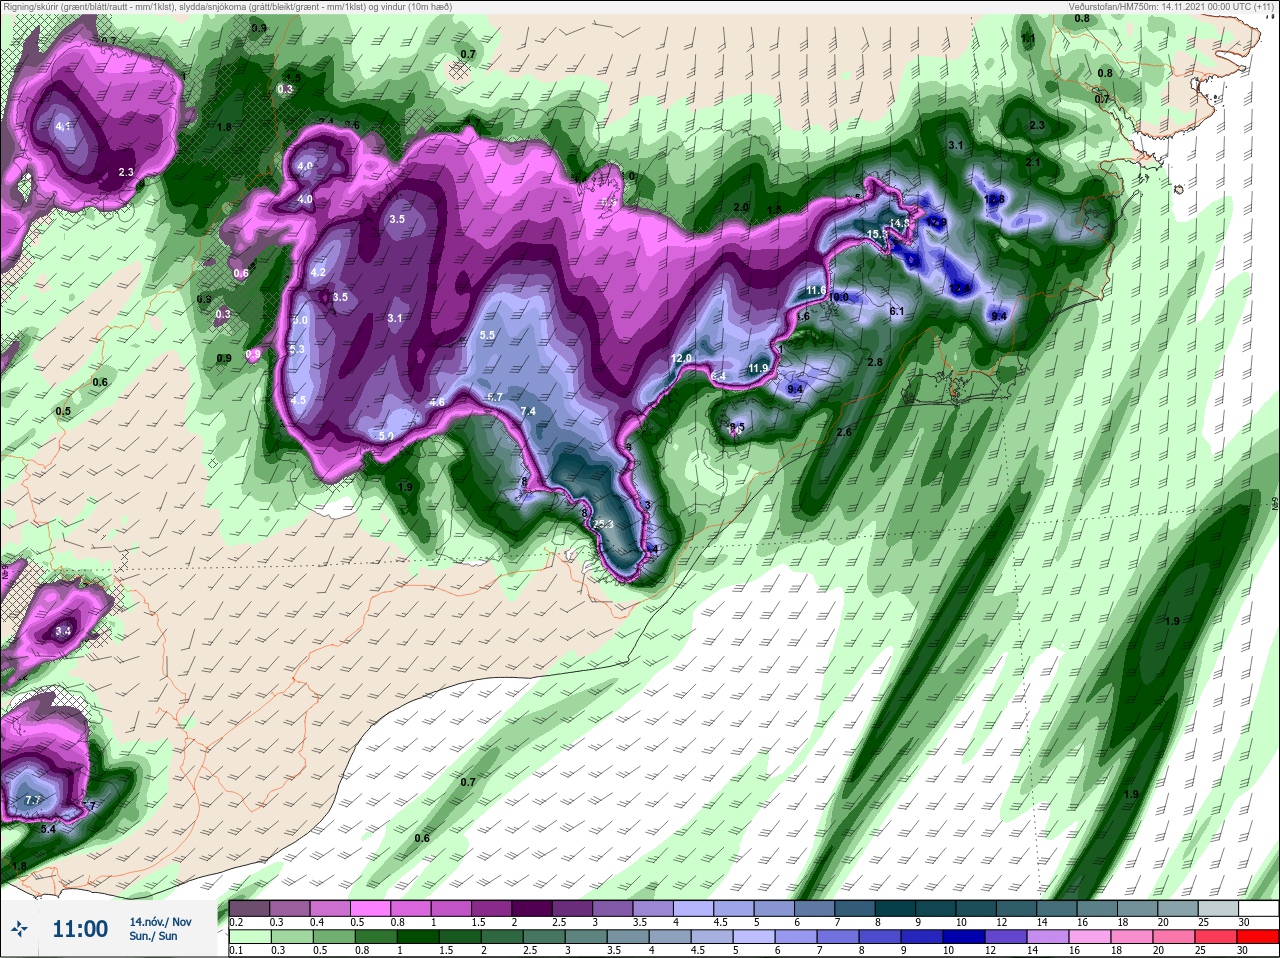Click the 6.1 precipitation value on the map
1280x958 pixels.
pos(897,311)
